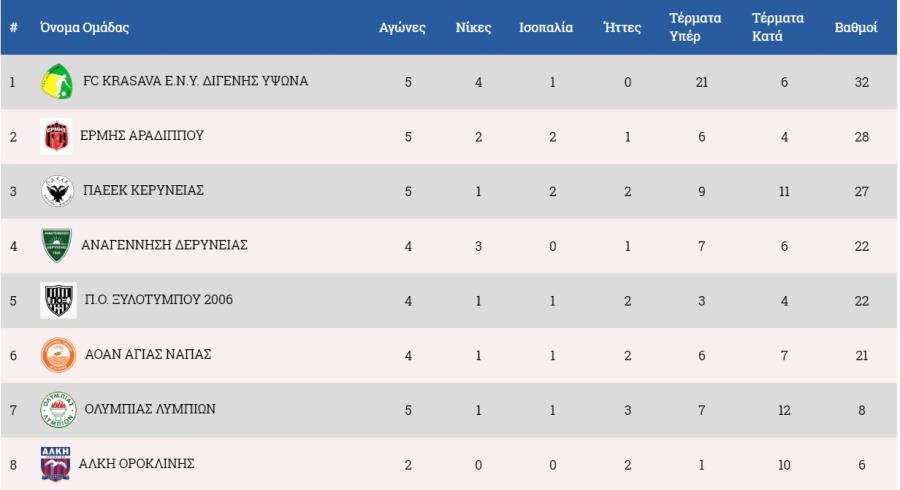Screen dimensions: 900x490
Task: Click the ΑΟΑΝ ΑΓΙΑΣ ΝΑΠΑΣ orange logo
Action: (x=56, y=355)
